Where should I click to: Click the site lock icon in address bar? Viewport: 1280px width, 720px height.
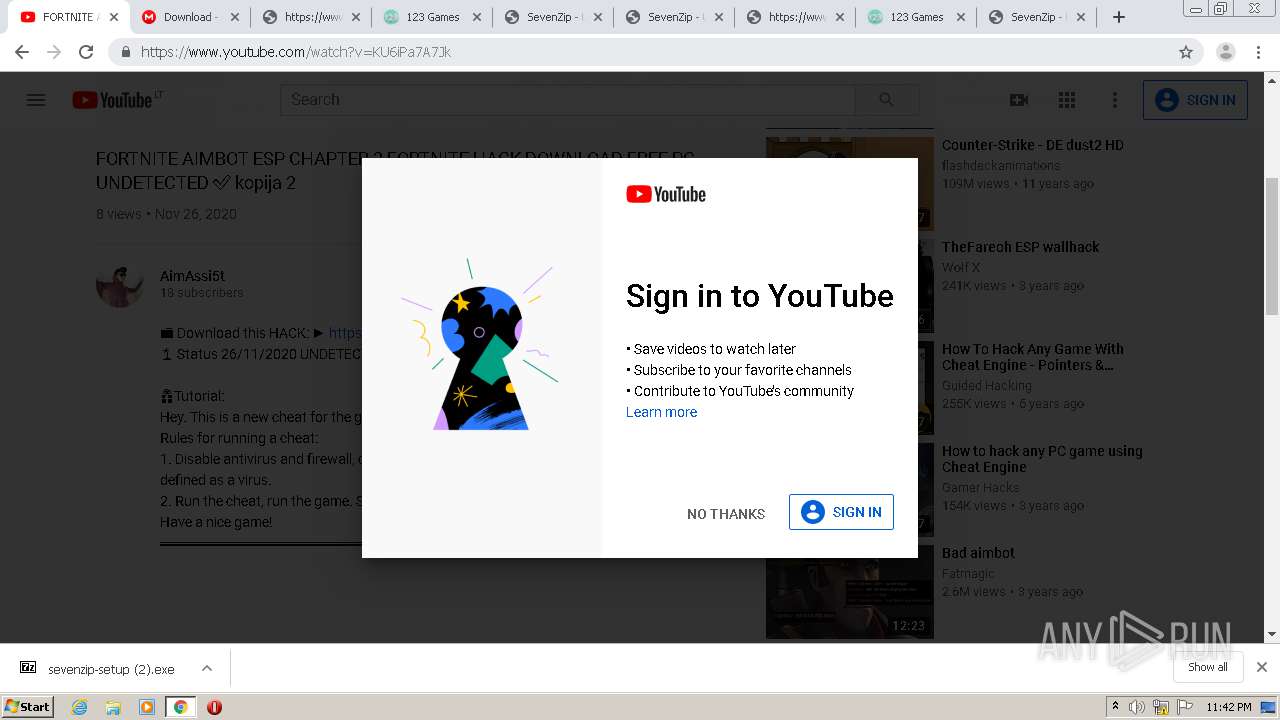point(126,52)
